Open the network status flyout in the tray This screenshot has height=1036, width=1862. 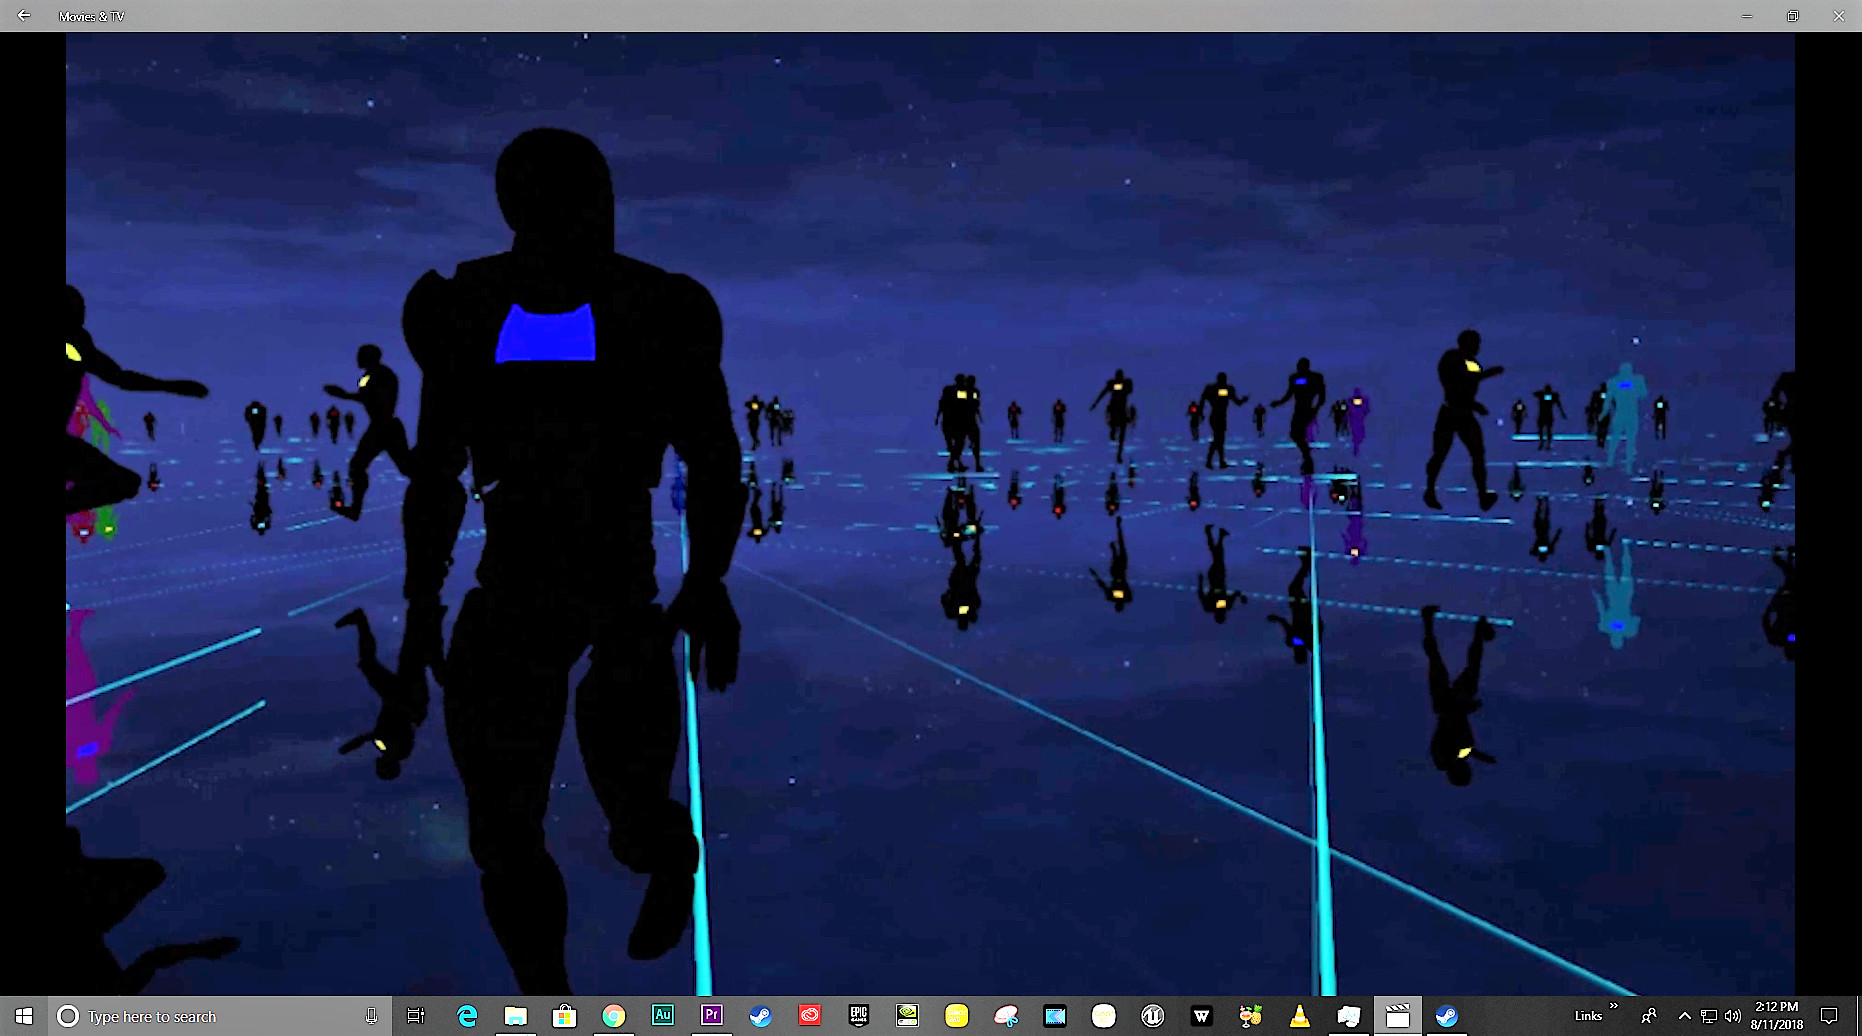coord(1709,1015)
